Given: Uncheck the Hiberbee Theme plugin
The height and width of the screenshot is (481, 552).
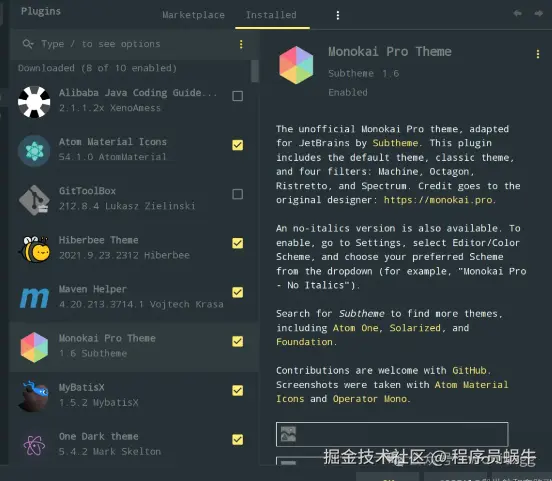Looking at the screenshot, I should pyautogui.click(x=238, y=243).
